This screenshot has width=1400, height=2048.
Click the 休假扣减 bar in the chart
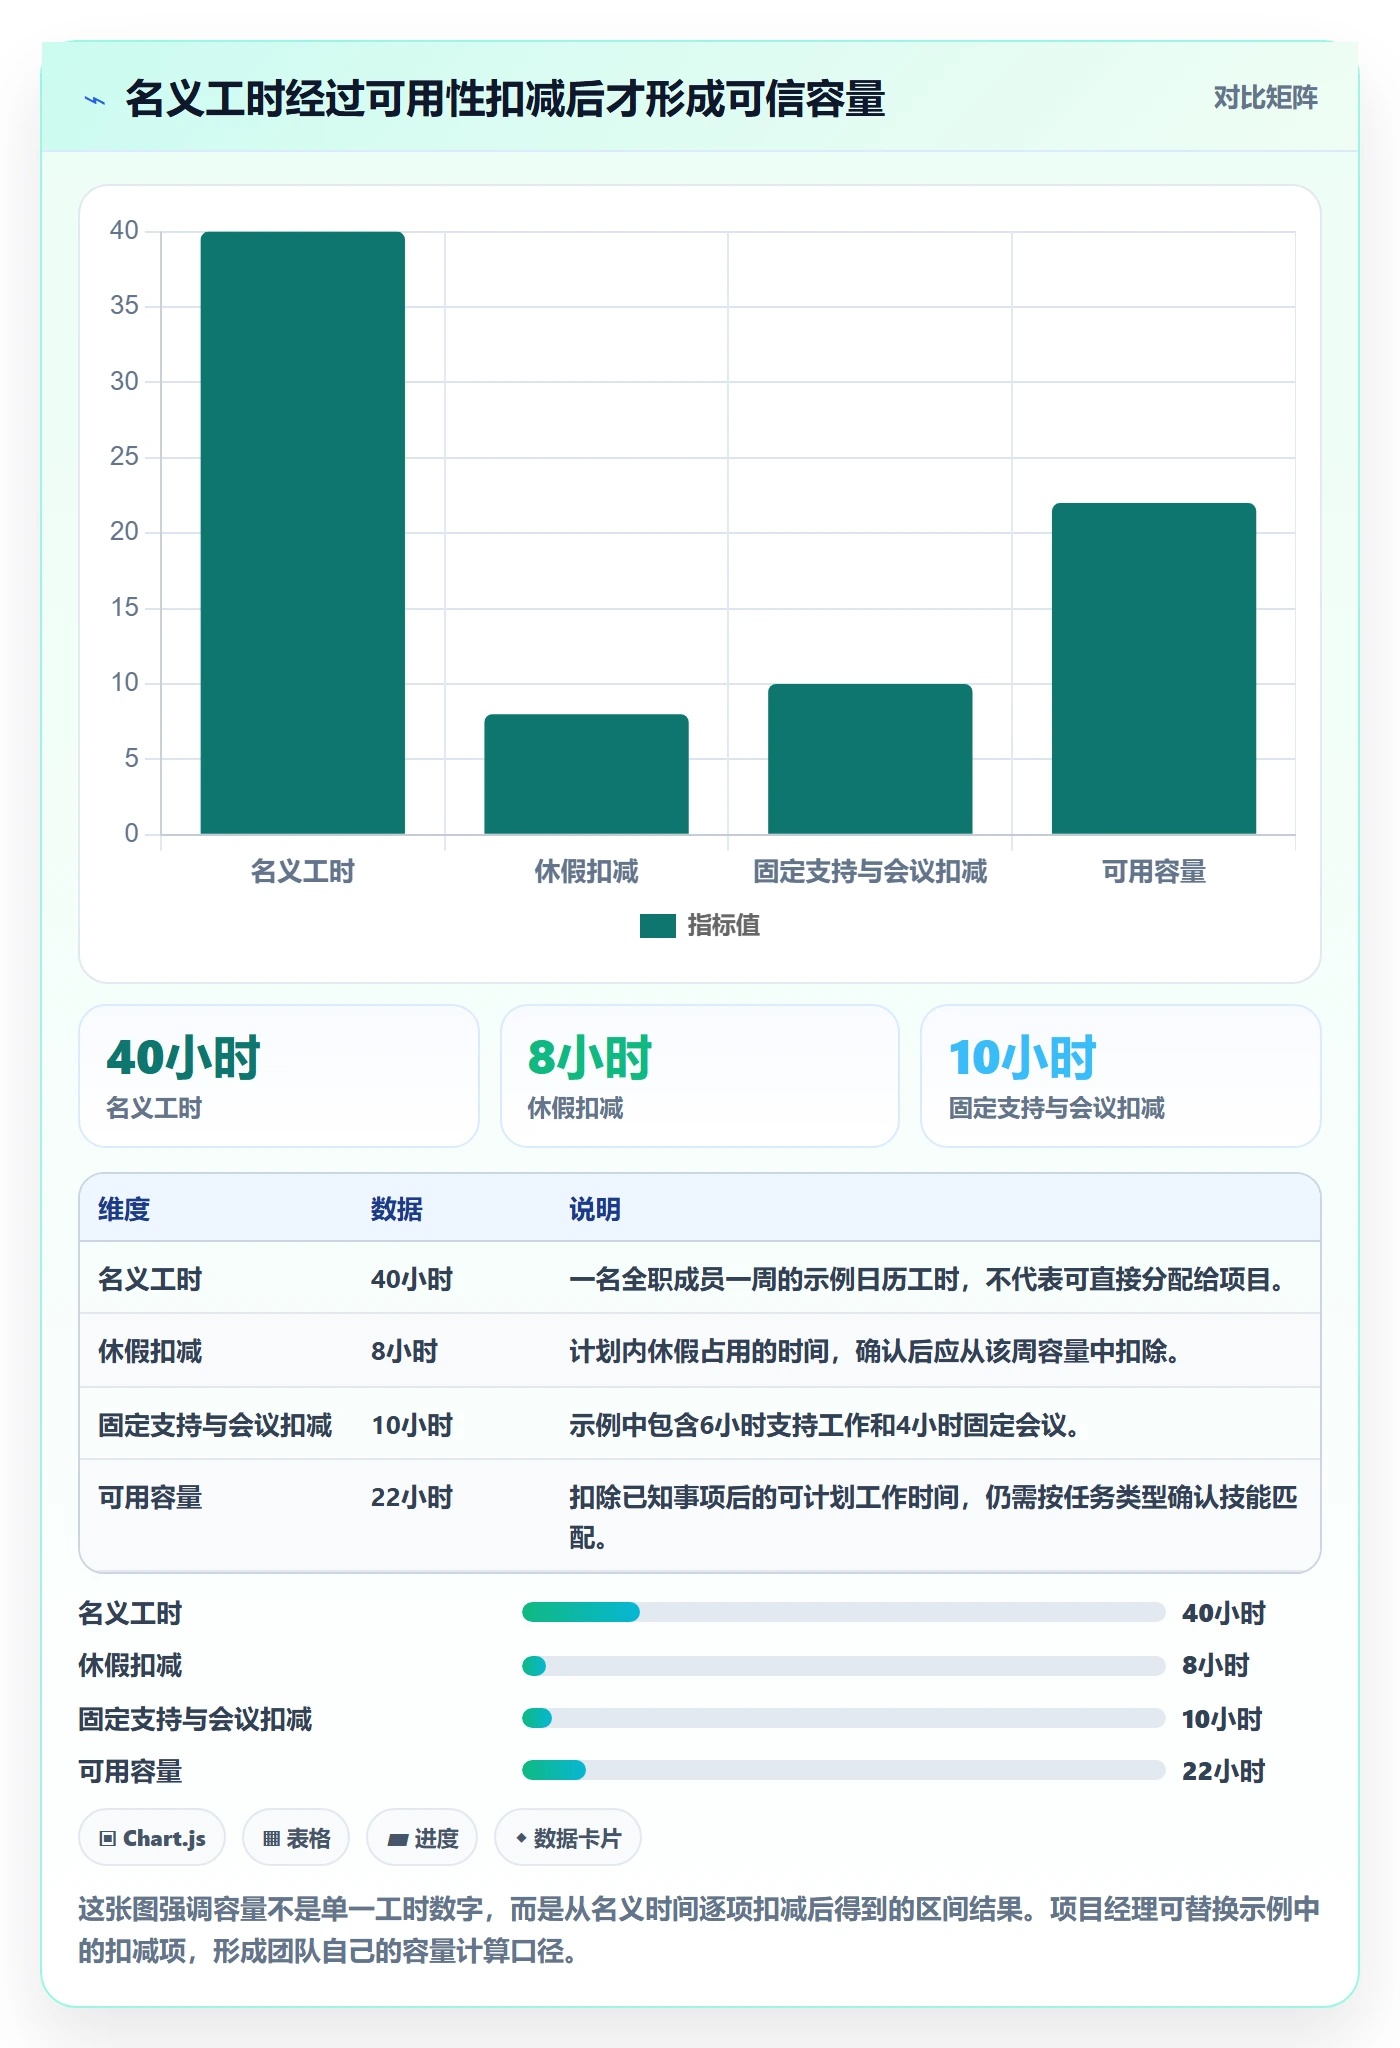[586, 774]
